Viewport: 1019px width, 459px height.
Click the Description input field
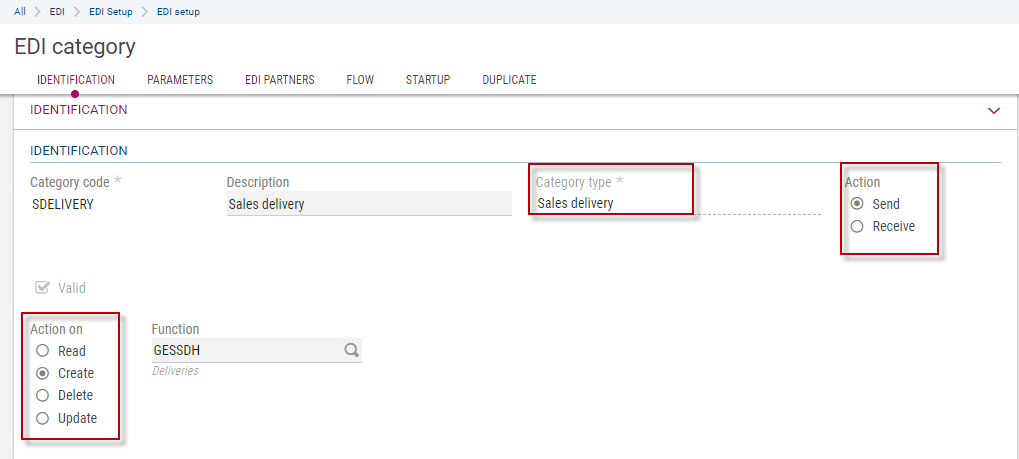pos(368,204)
